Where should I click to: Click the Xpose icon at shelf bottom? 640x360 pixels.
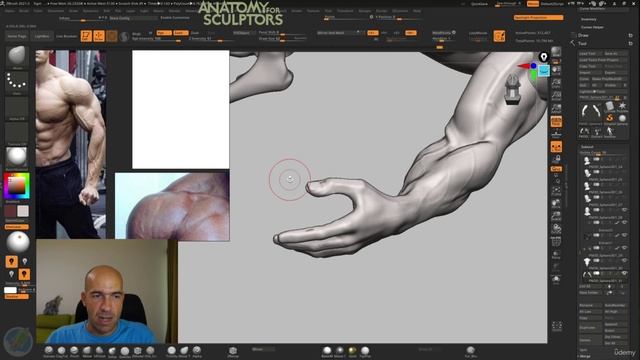[x=557, y=326]
